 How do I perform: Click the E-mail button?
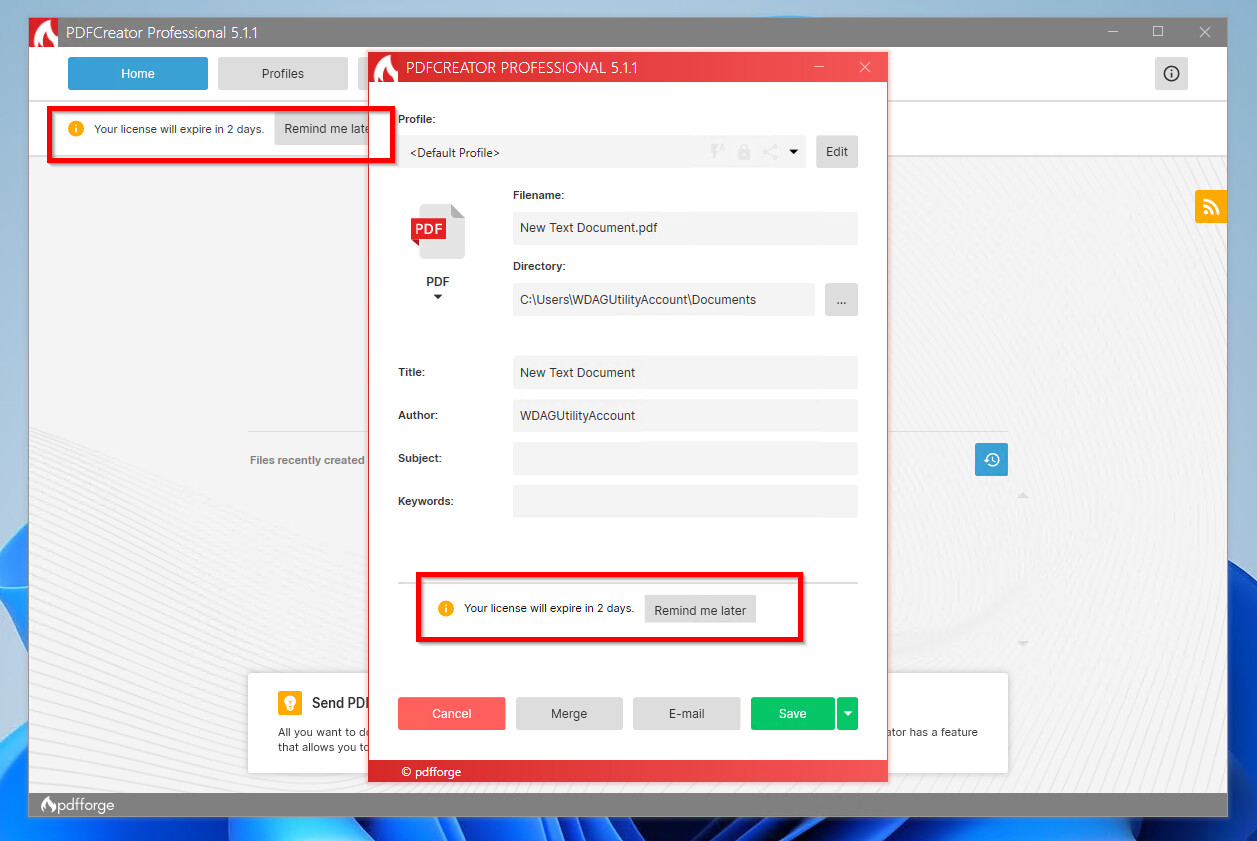tap(687, 714)
